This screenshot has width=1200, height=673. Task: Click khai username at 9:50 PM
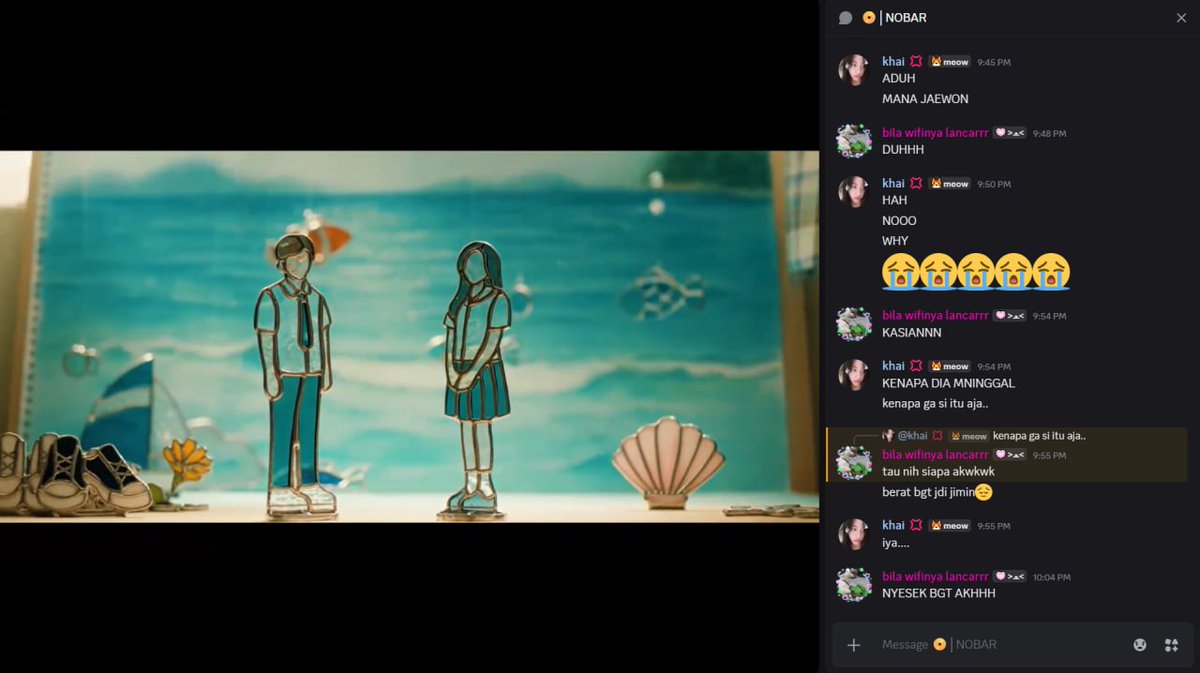coord(893,184)
